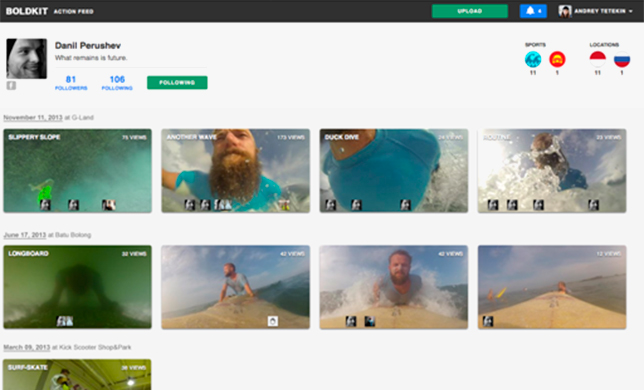Select the Russia flag location

(x=622, y=60)
